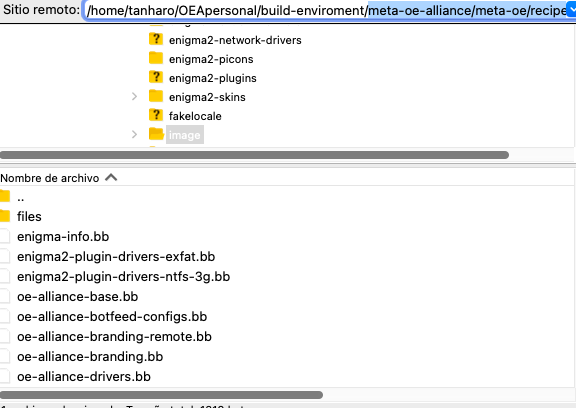Screen dimensions: 576x408
Task: Click the question-mark folder icon of enigma2-network-drivers
Action: click(156, 39)
